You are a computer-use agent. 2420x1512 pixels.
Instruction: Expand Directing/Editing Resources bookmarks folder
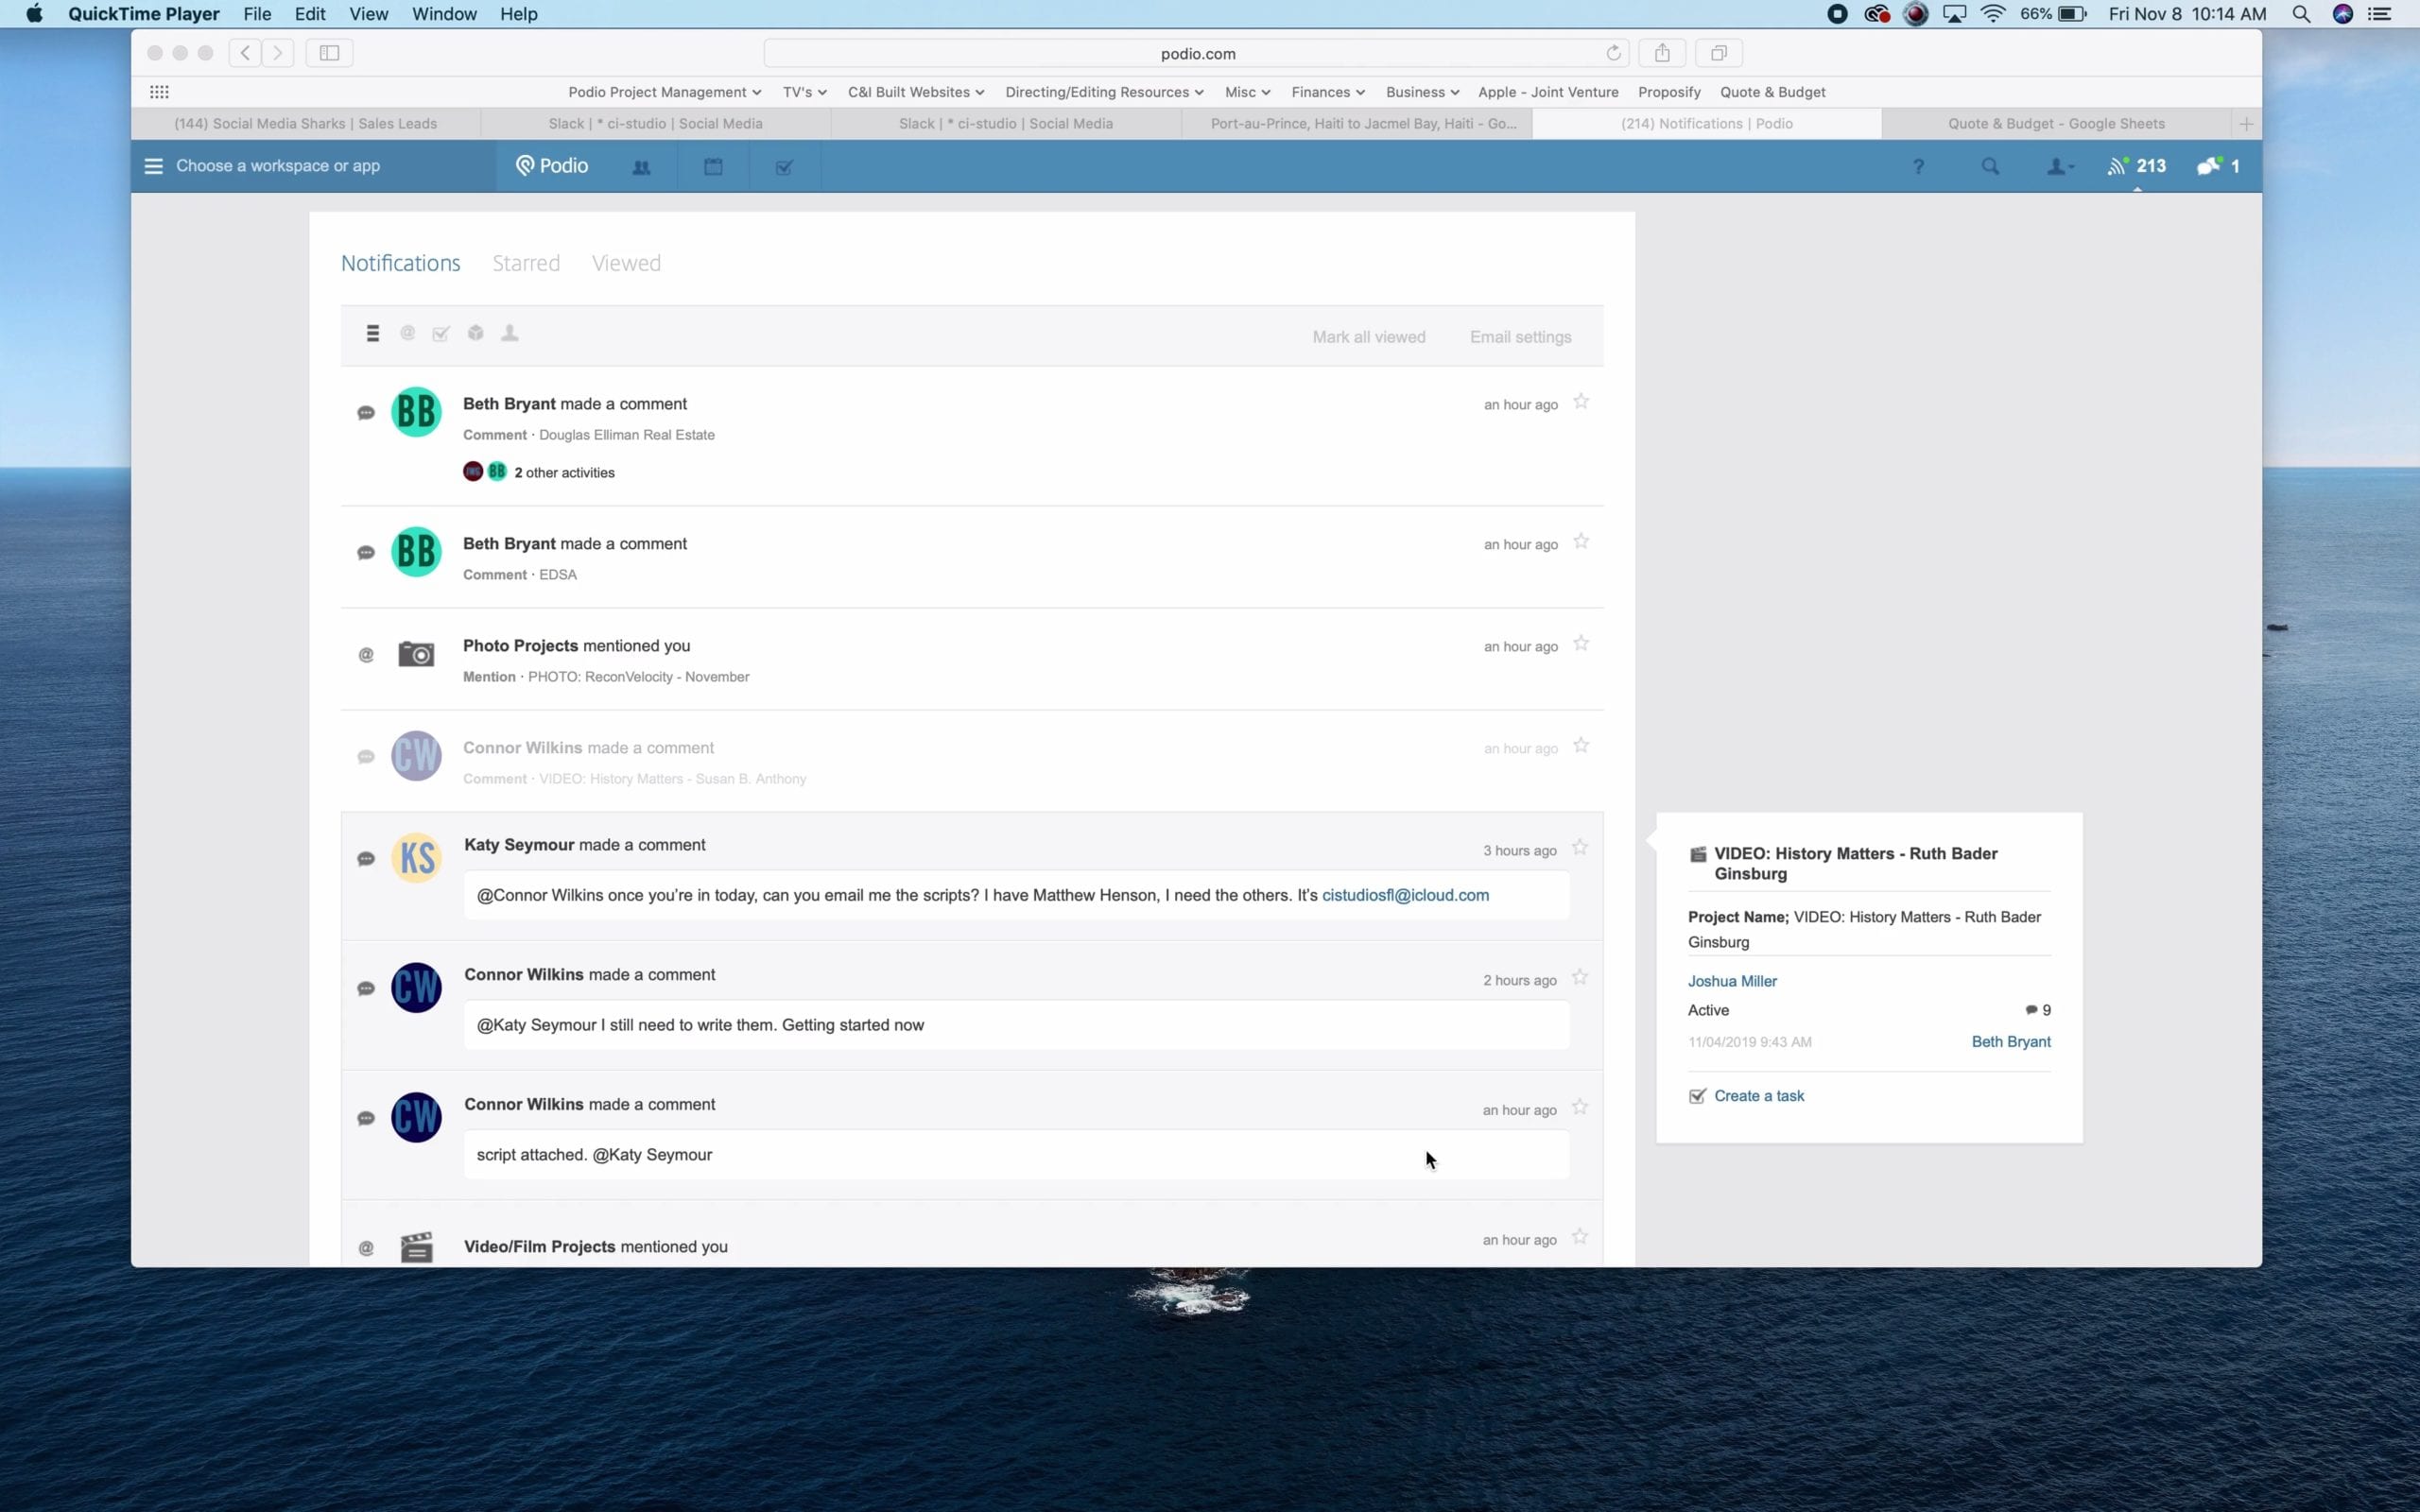1104,92
